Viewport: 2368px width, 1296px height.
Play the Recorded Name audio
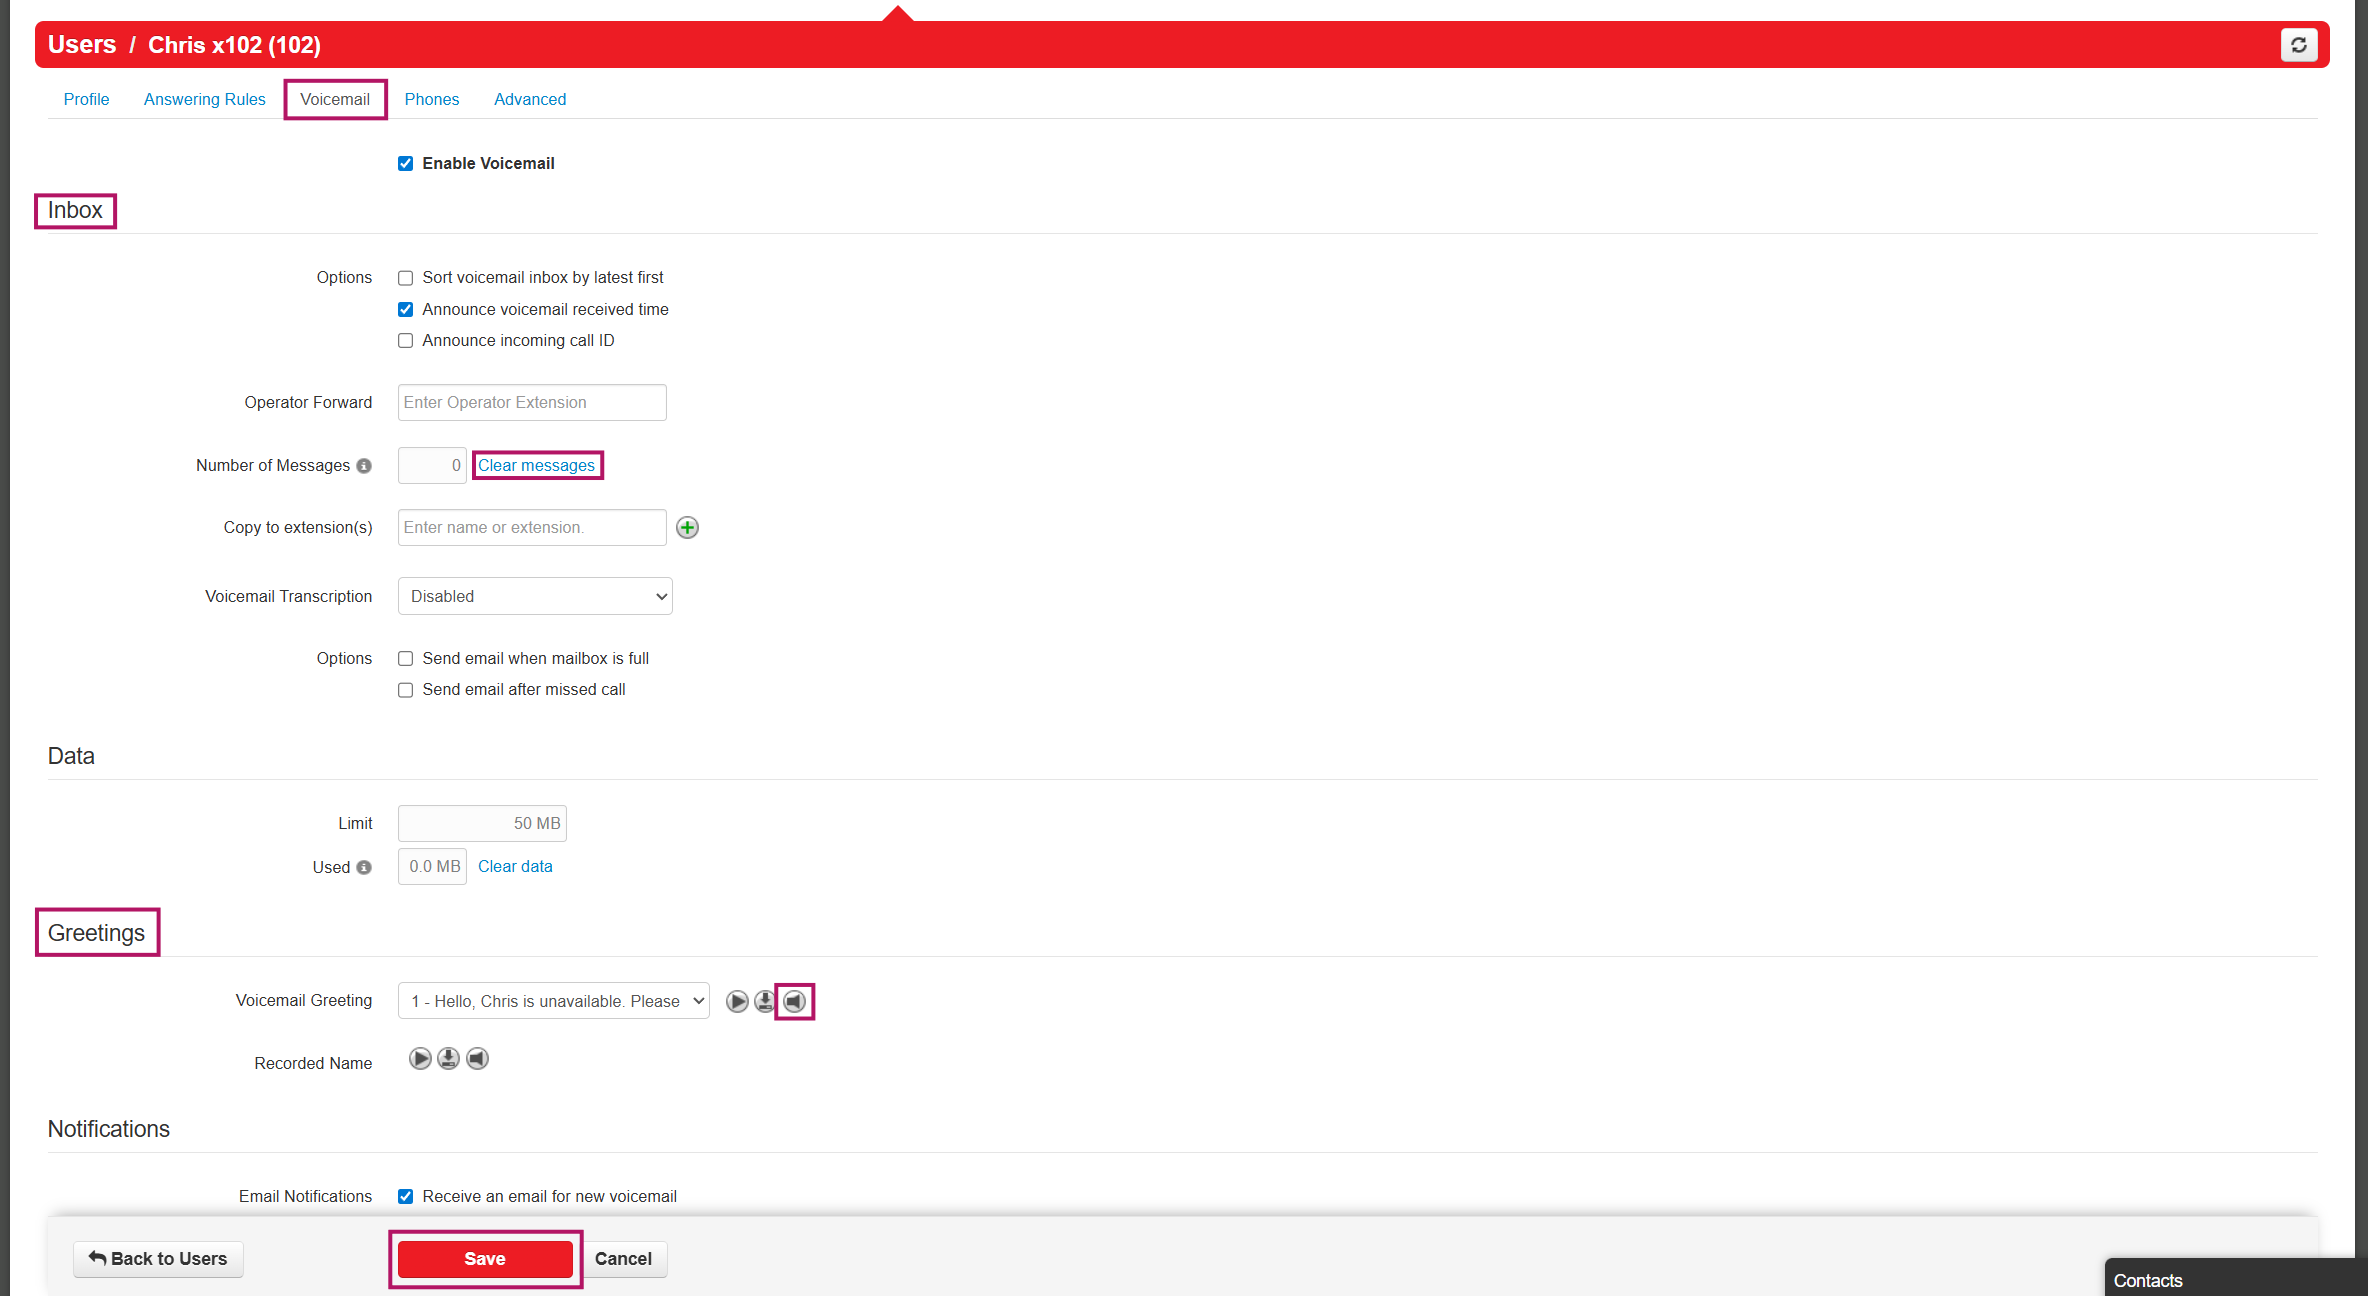pyautogui.click(x=420, y=1059)
